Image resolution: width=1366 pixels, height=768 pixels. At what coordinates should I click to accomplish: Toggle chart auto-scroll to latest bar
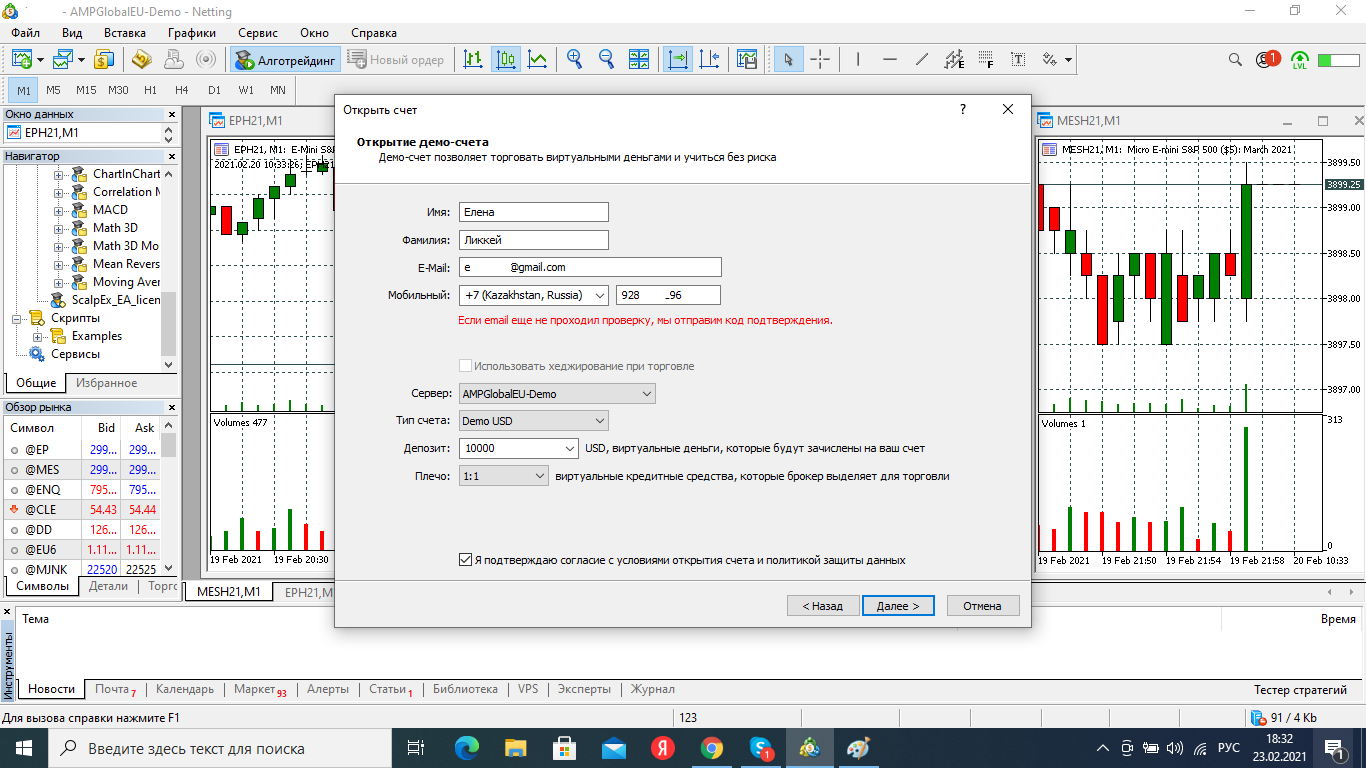678,60
